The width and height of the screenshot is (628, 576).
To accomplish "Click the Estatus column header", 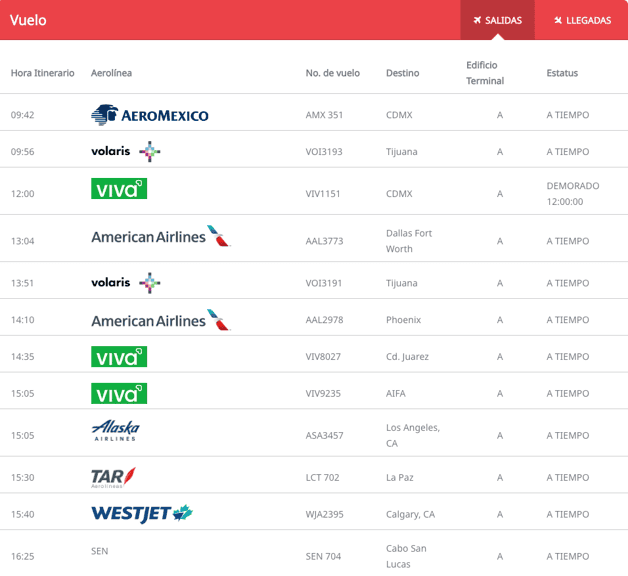I will (562, 73).
